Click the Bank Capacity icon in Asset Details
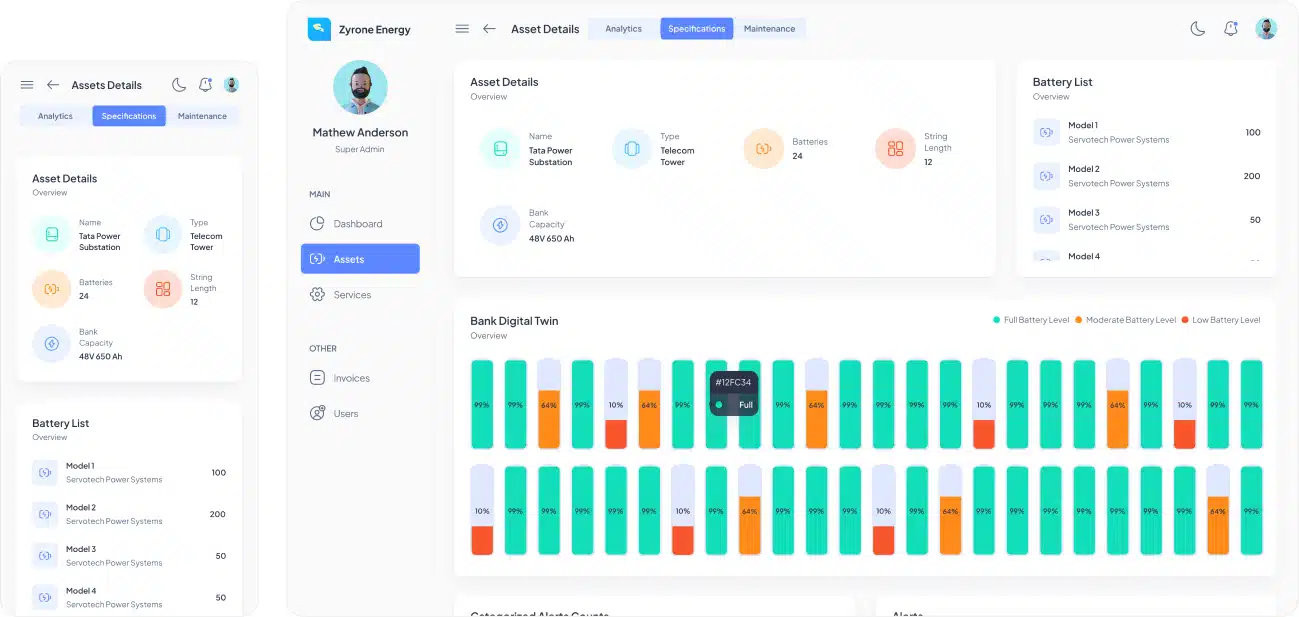The height and width of the screenshot is (617, 1299). [x=500, y=225]
